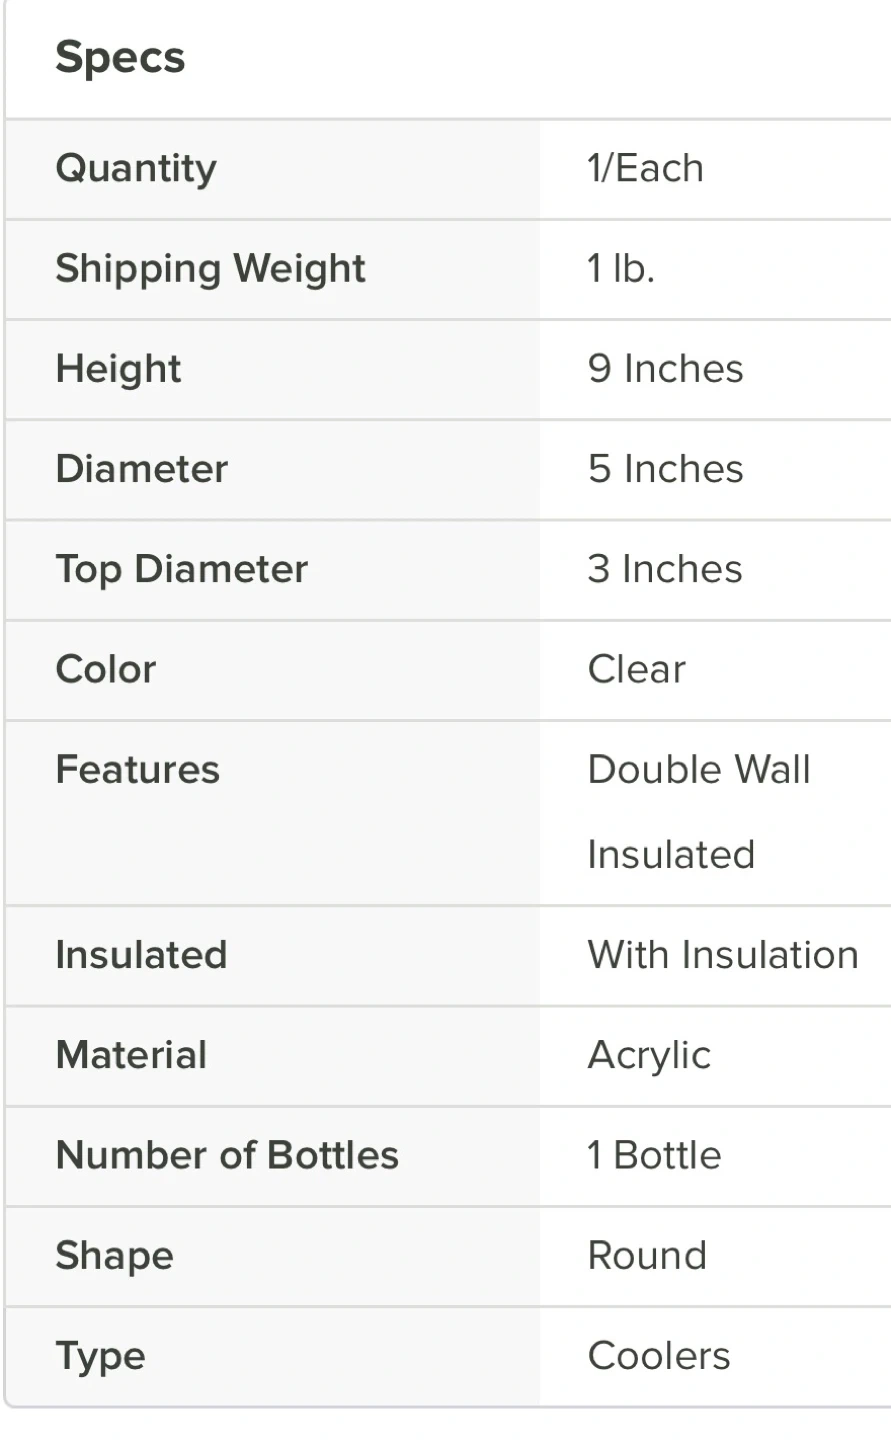Select the Top Diameter label

click(x=181, y=569)
